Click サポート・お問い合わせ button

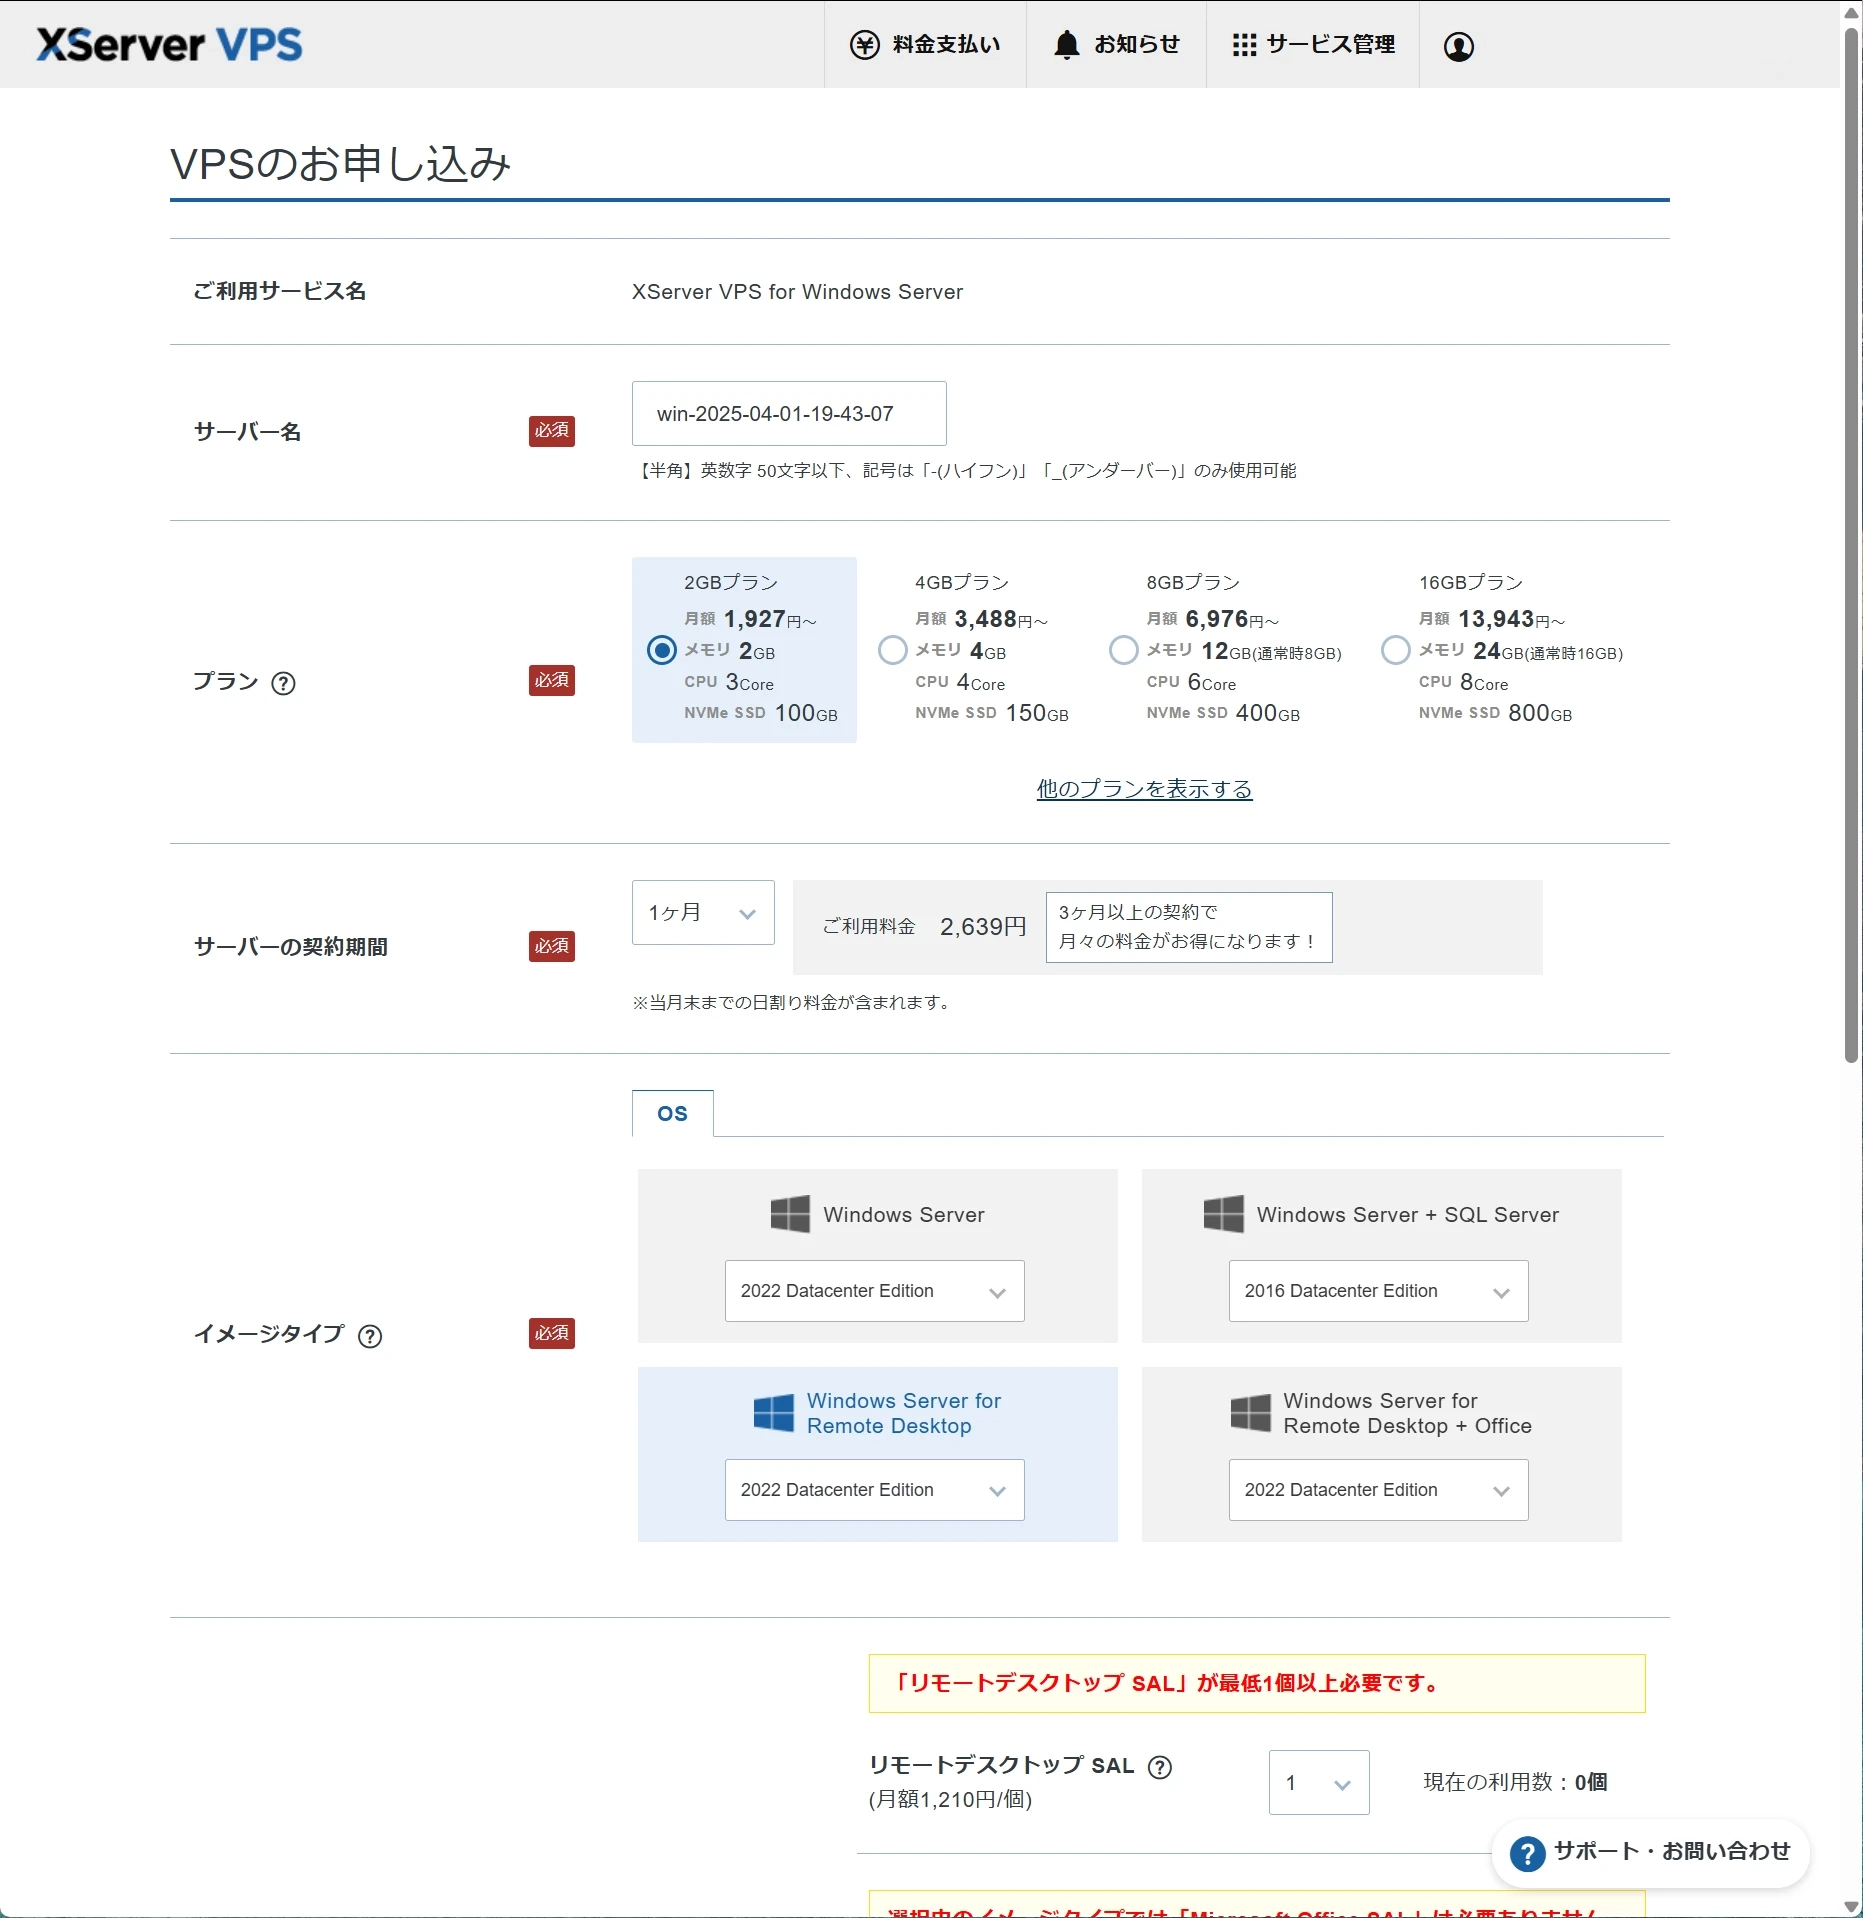point(1651,1853)
